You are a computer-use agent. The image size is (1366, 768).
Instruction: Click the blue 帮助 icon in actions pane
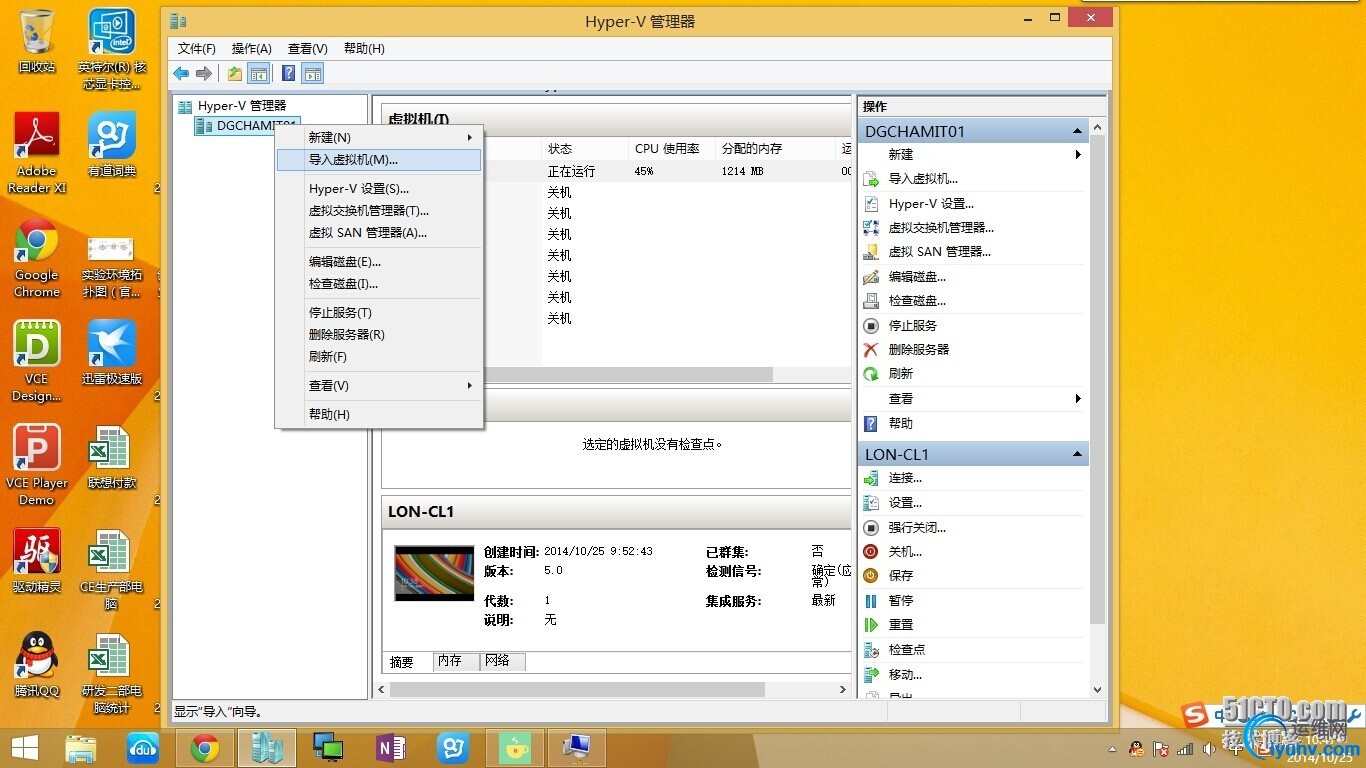(871, 423)
